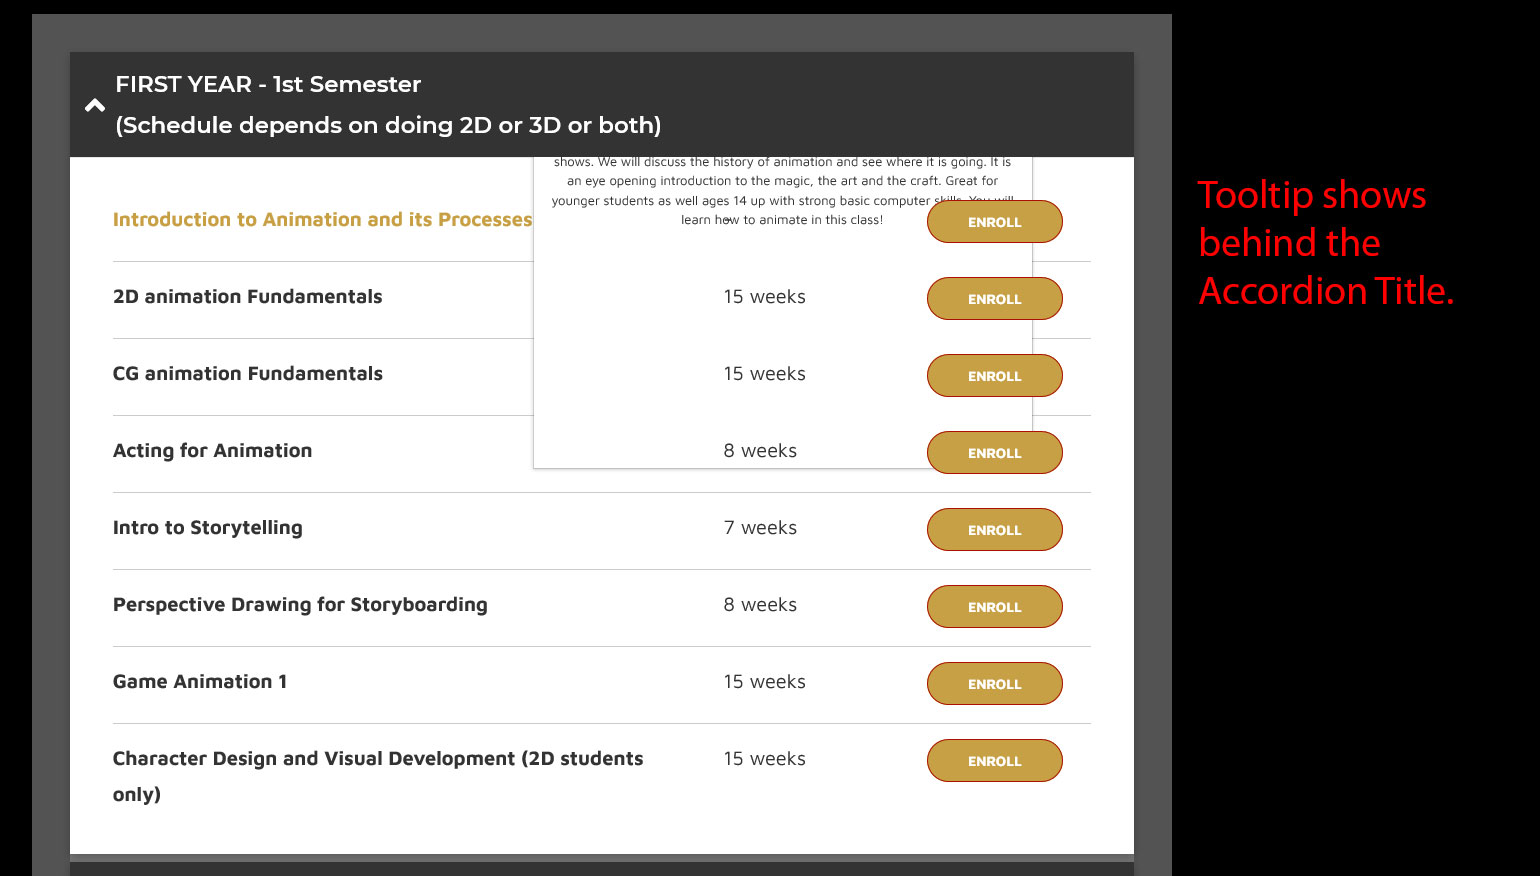Click the FIRST YEAR - 1st Semester accordion title
Image resolution: width=1540 pixels, height=876 pixels.
388,105
